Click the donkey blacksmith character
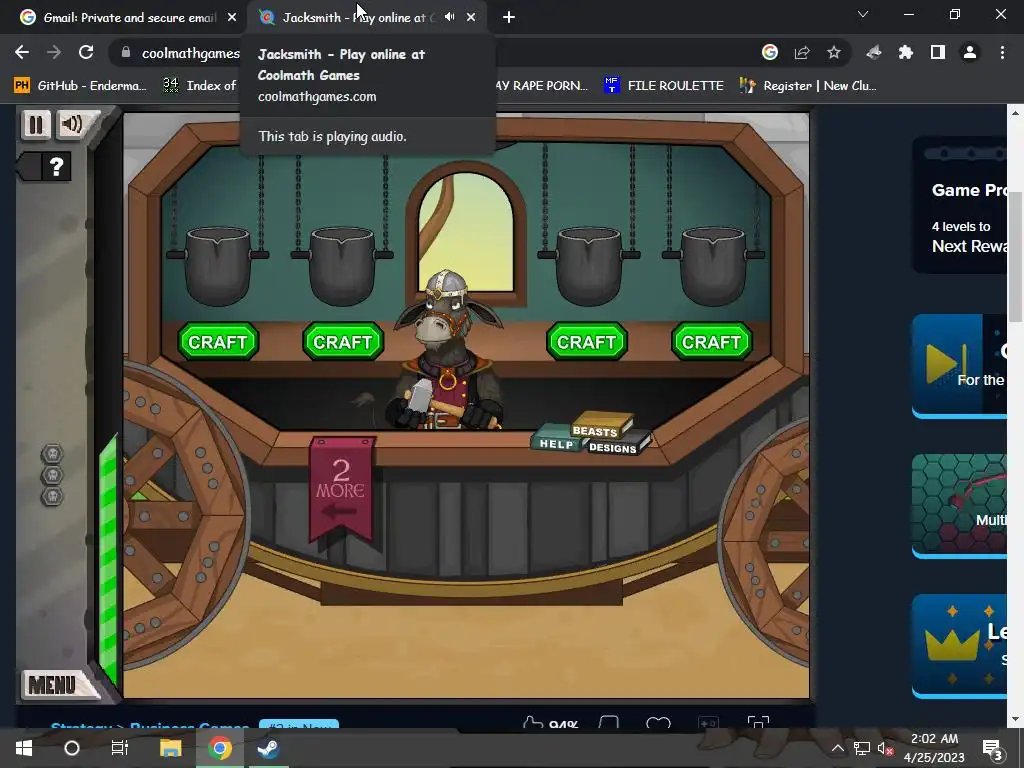 coord(446,353)
